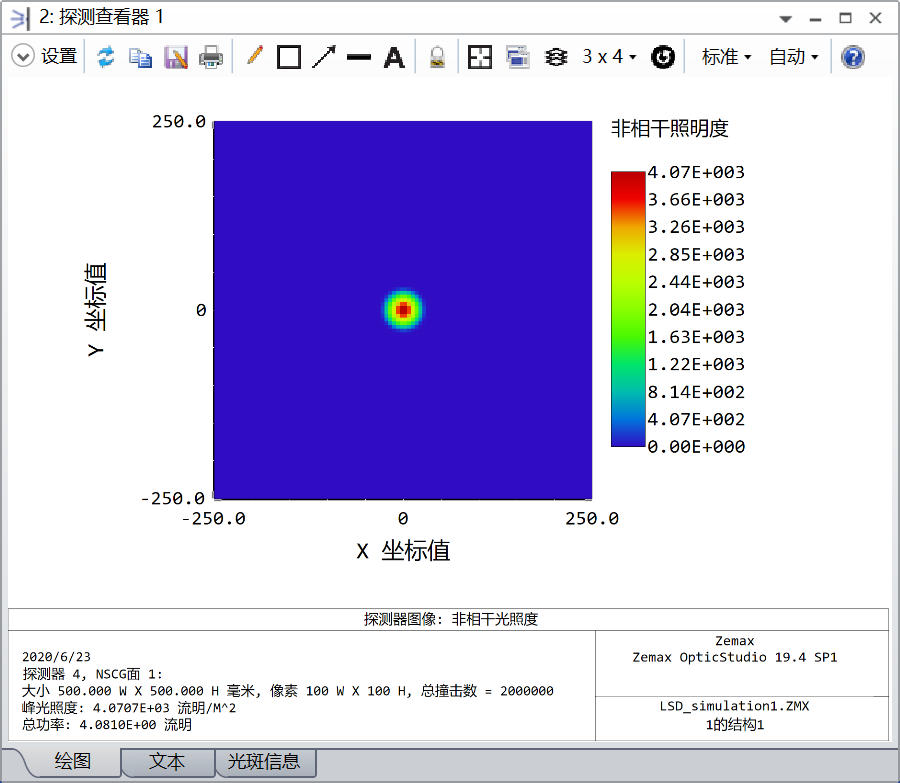Click the print icon
The width and height of the screenshot is (900, 783).
[211, 57]
